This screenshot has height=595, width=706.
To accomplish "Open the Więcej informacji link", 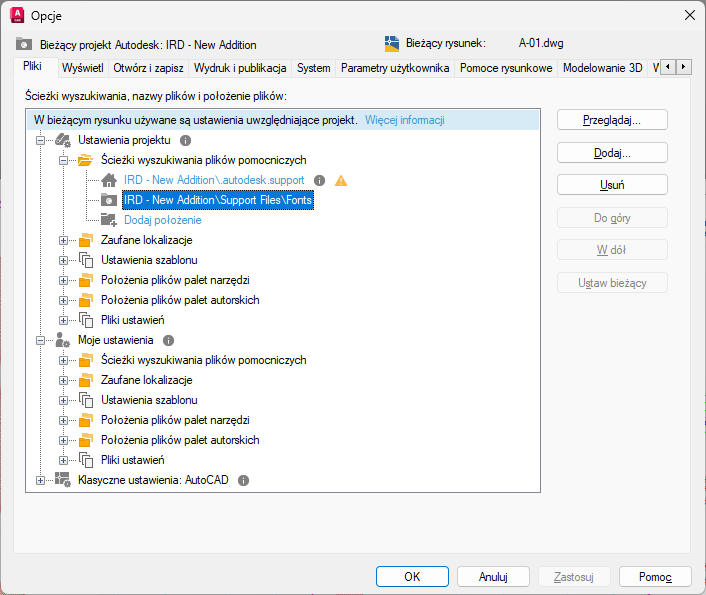I will pos(405,120).
